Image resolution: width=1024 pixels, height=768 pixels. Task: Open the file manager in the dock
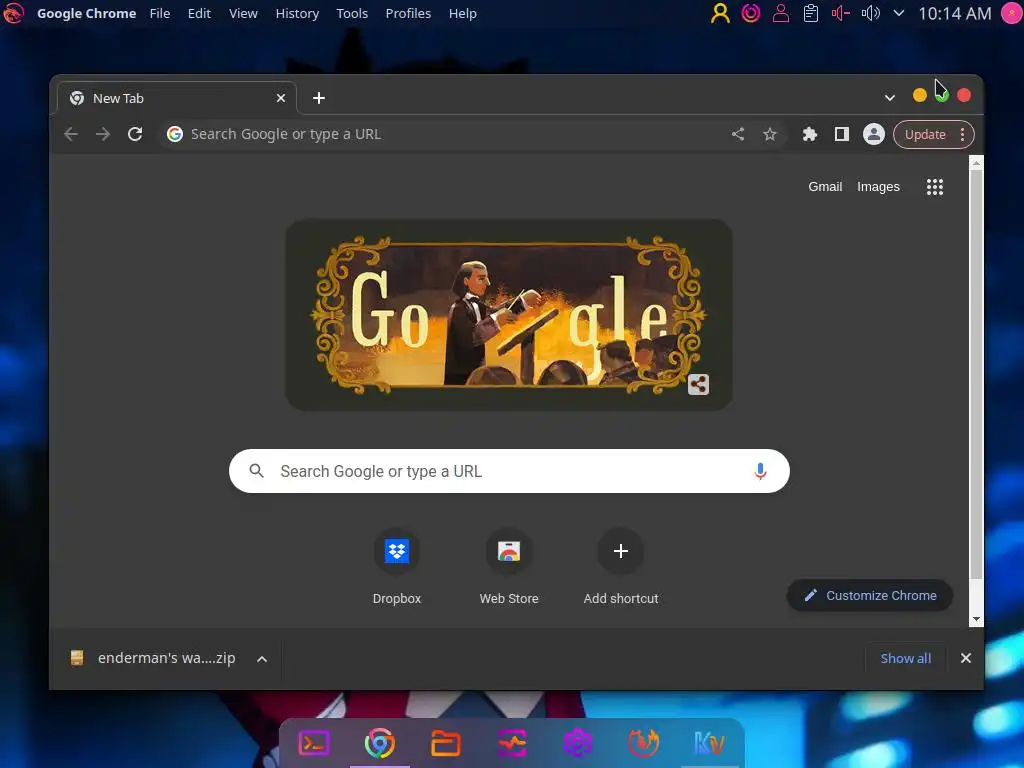[445, 743]
